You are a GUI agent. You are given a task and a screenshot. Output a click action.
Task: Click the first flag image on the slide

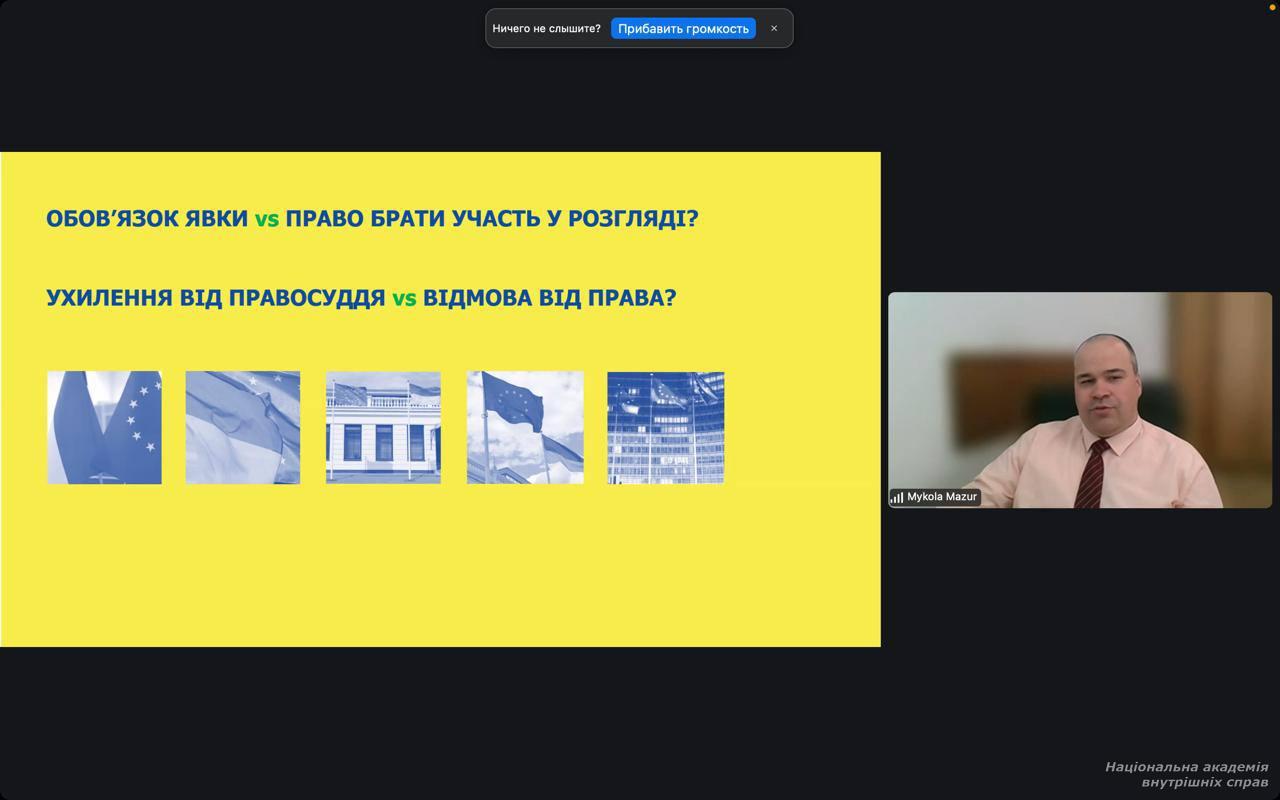(x=104, y=428)
